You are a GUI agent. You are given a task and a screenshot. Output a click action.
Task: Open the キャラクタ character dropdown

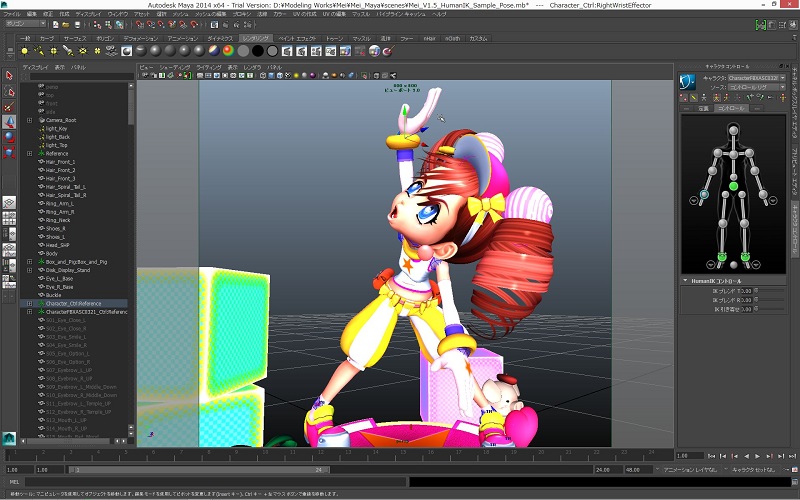pos(757,78)
